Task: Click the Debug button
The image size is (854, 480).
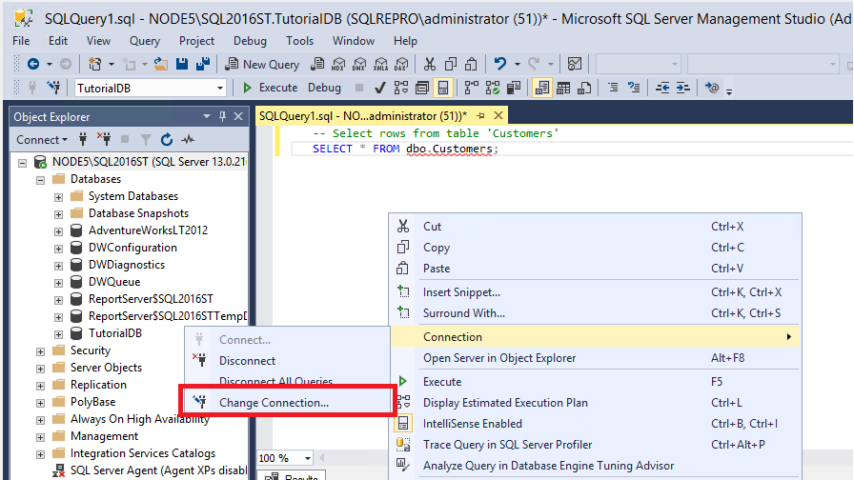Action: [324, 88]
